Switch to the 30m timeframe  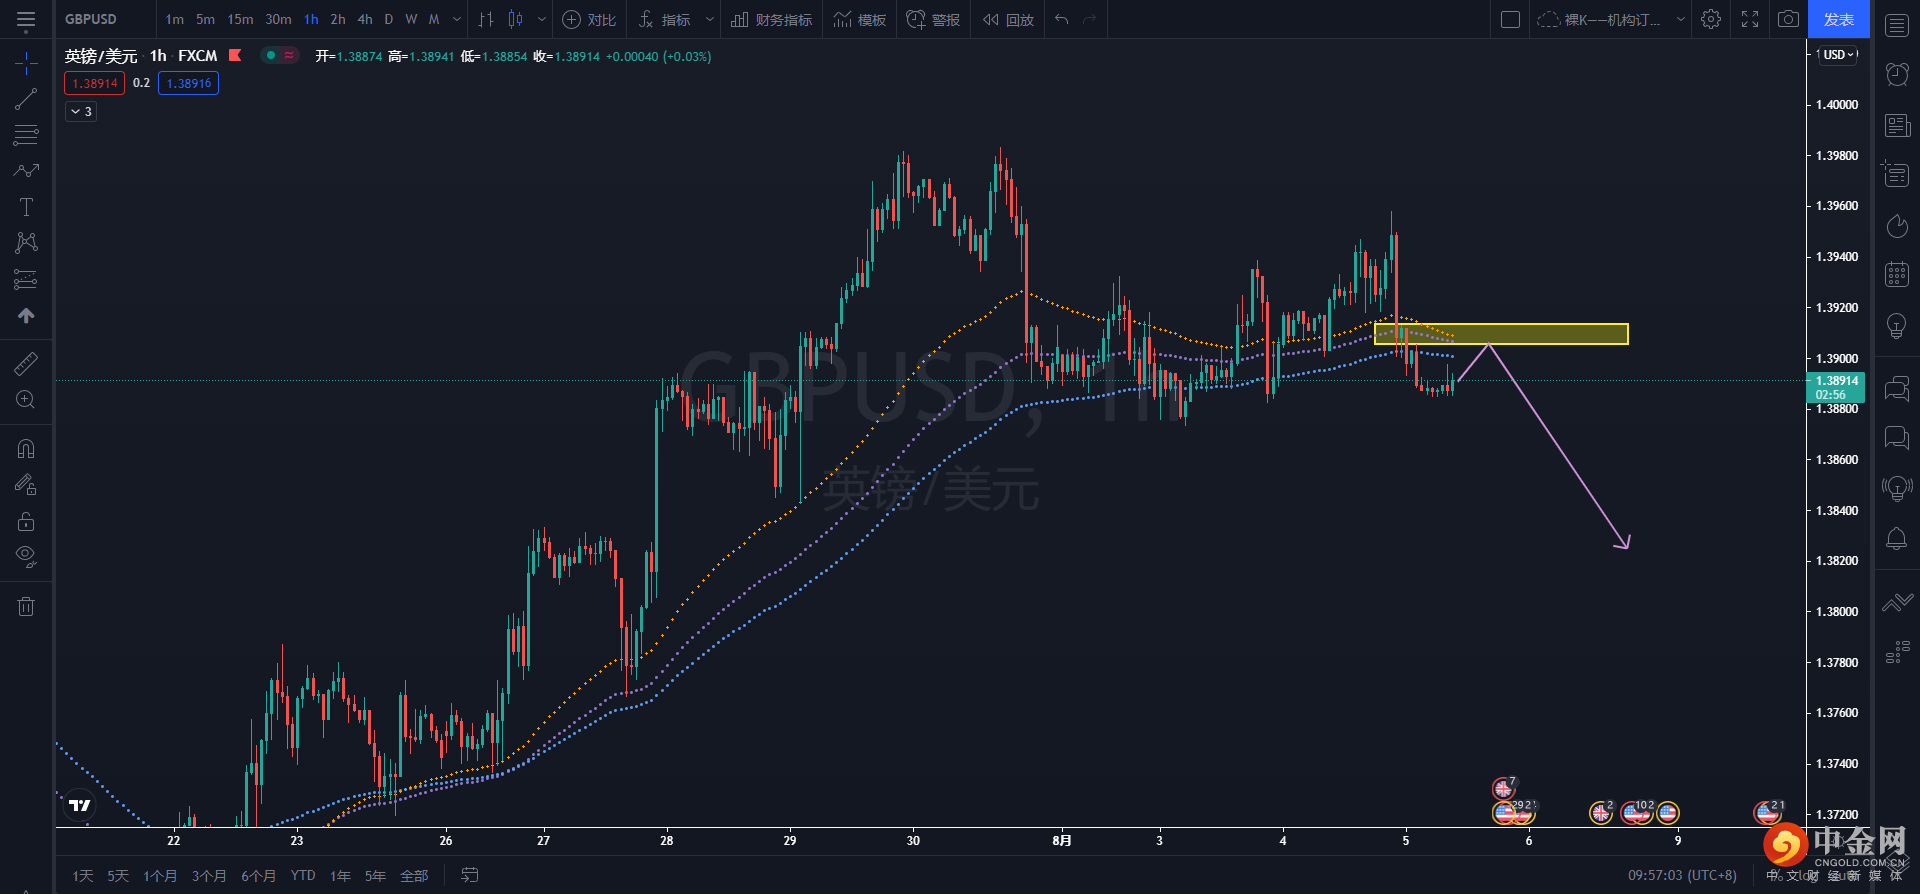click(278, 19)
